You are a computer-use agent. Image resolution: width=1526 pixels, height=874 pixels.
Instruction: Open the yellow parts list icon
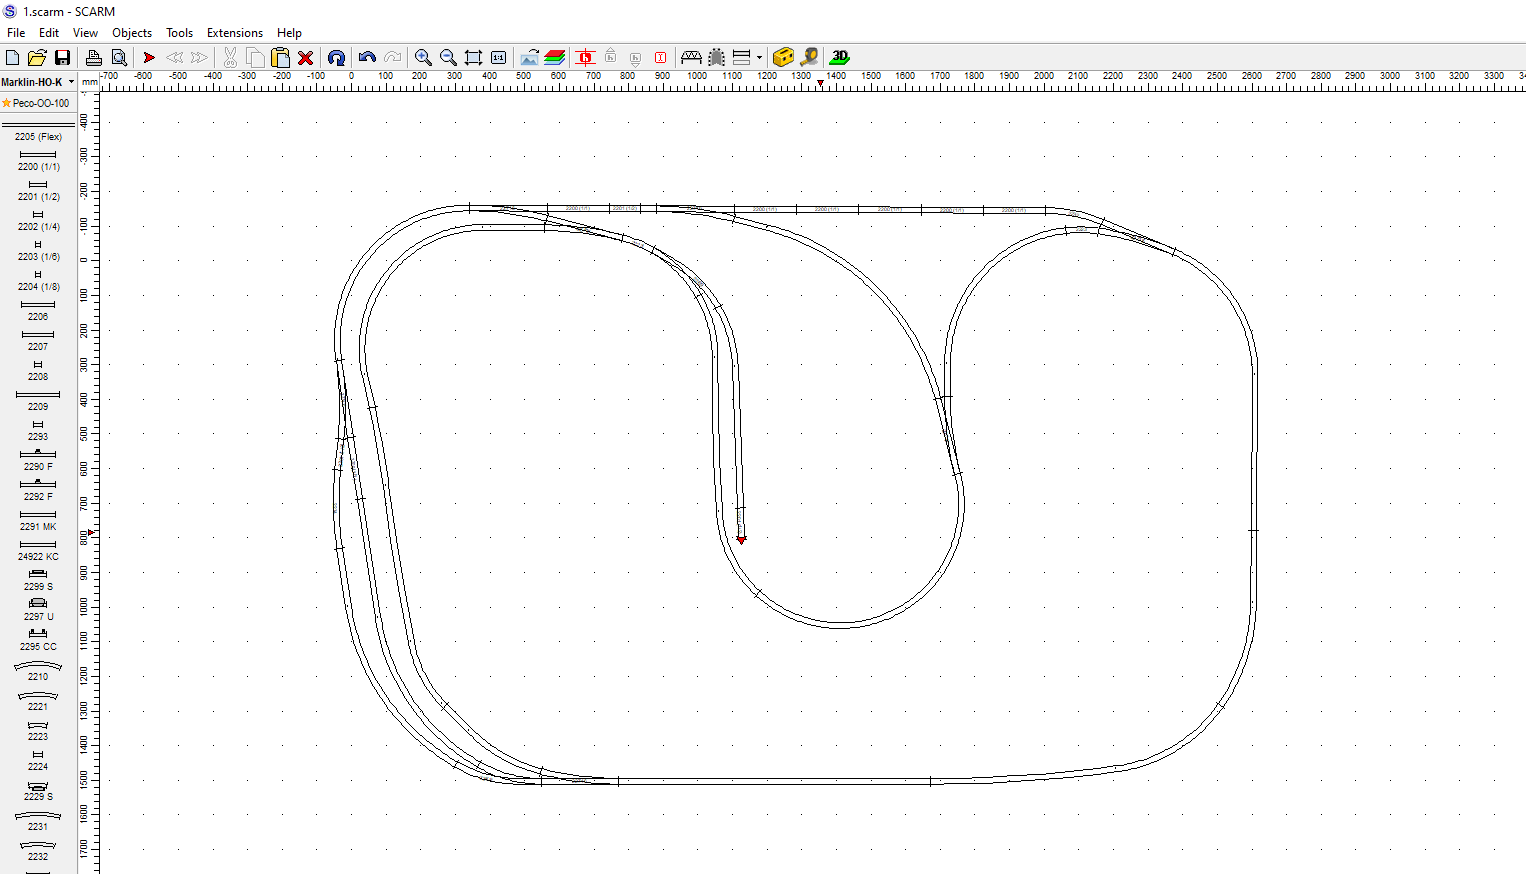784,58
